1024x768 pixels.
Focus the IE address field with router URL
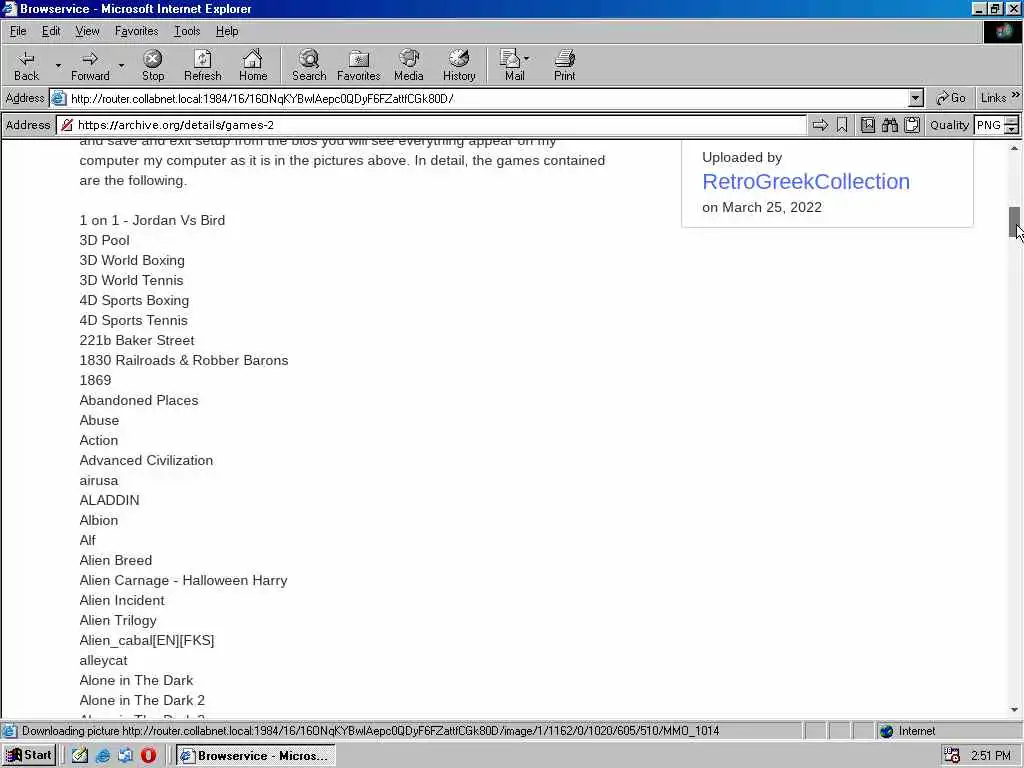pos(487,99)
